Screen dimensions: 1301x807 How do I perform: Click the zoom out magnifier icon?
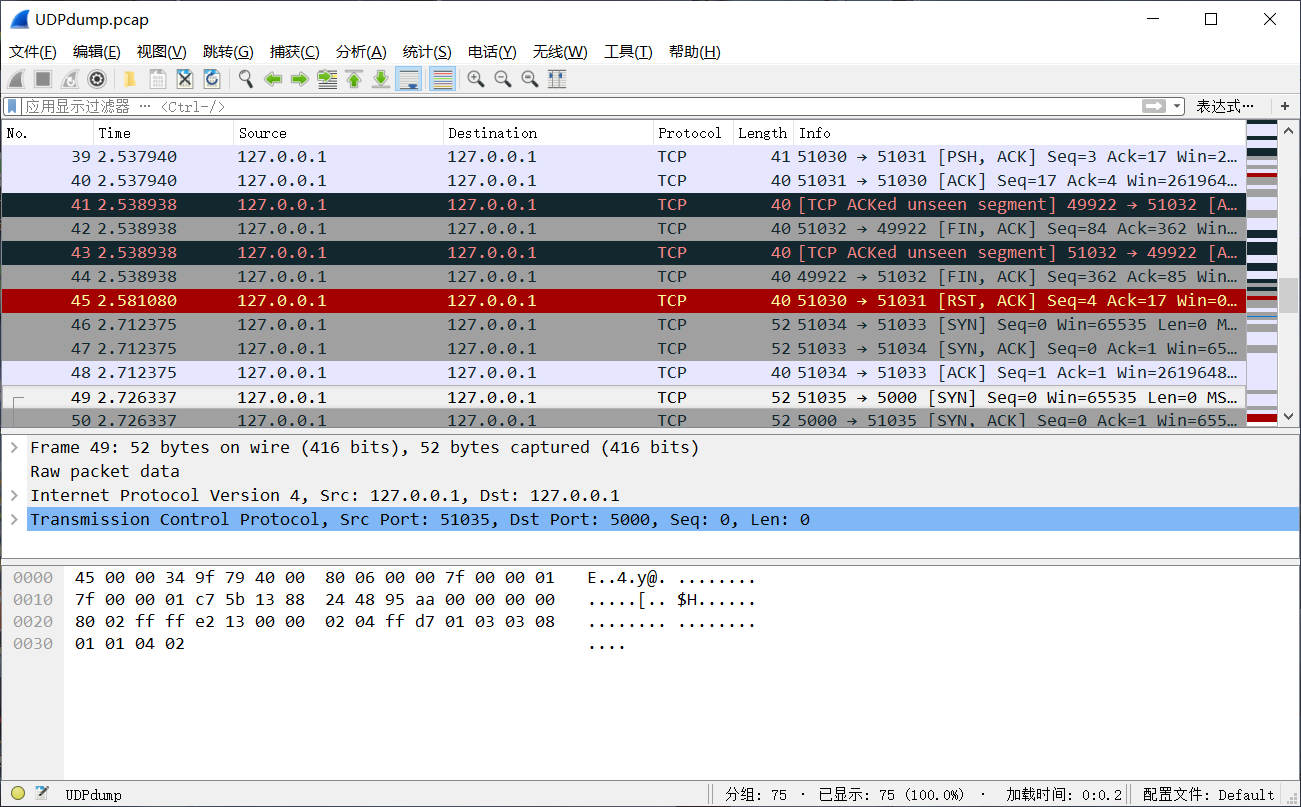[x=503, y=79]
